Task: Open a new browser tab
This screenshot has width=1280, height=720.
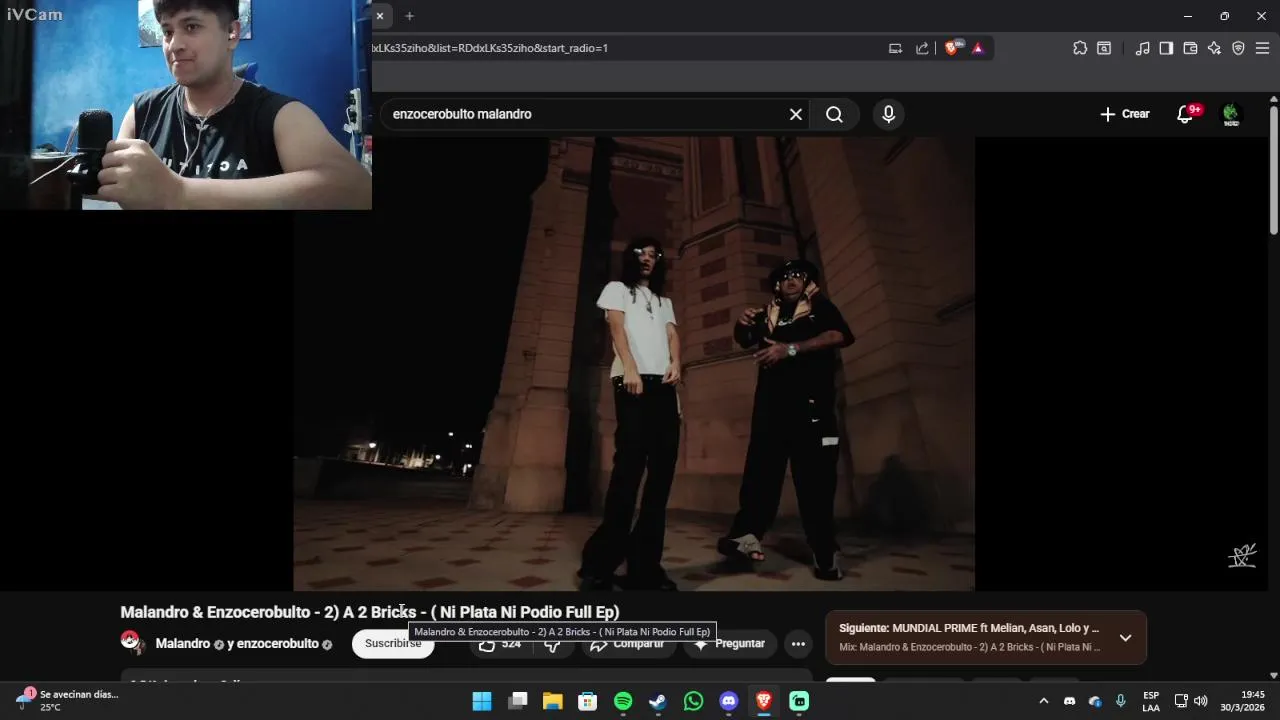Action: coord(409,16)
